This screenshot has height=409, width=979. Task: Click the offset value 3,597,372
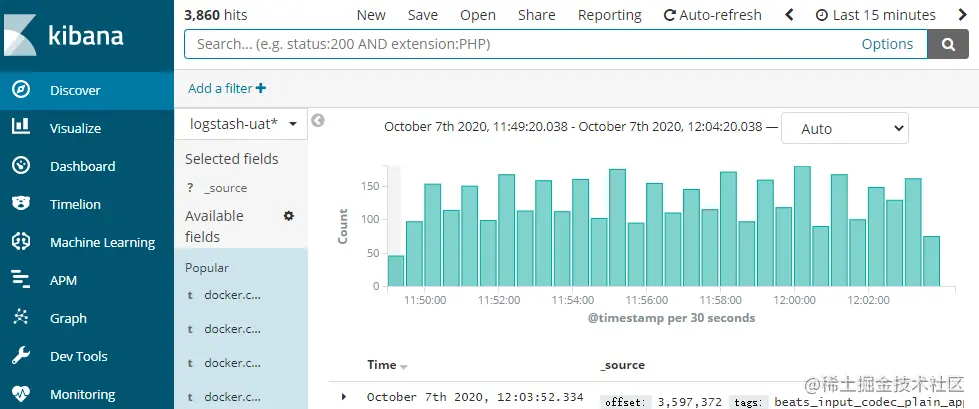pos(690,403)
